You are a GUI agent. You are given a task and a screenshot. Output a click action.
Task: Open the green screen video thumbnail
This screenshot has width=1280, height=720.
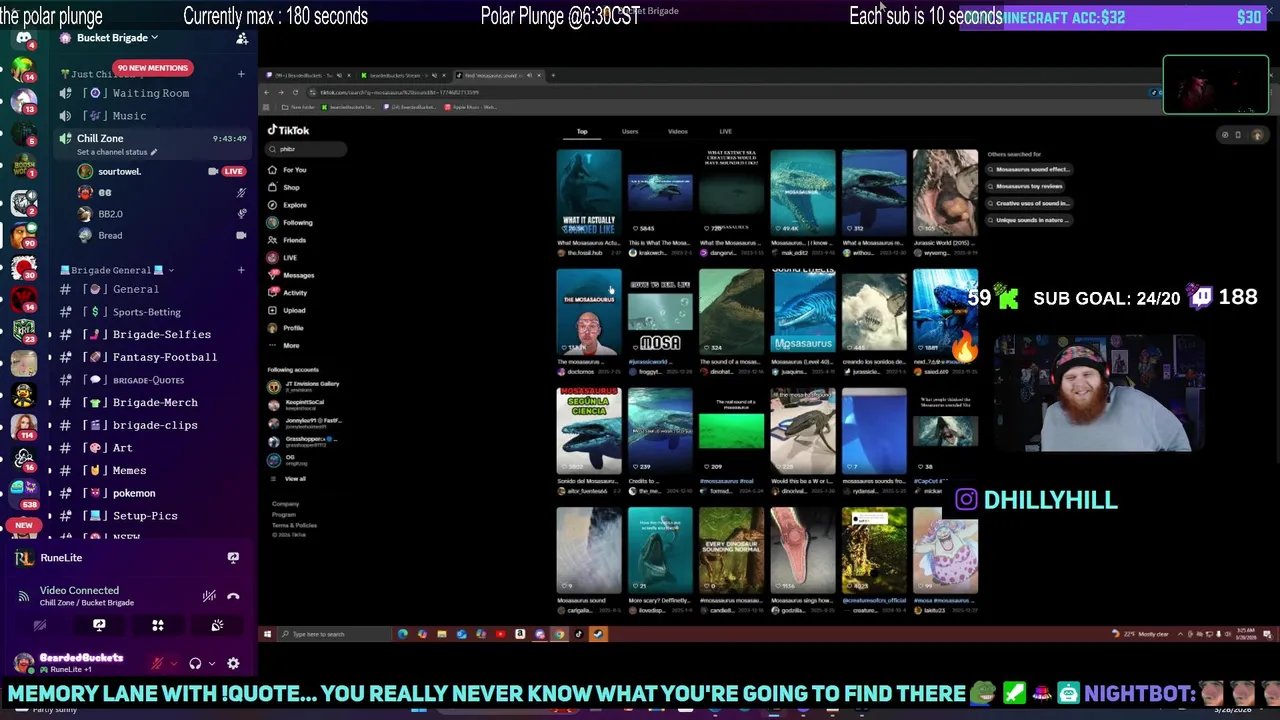click(731, 431)
